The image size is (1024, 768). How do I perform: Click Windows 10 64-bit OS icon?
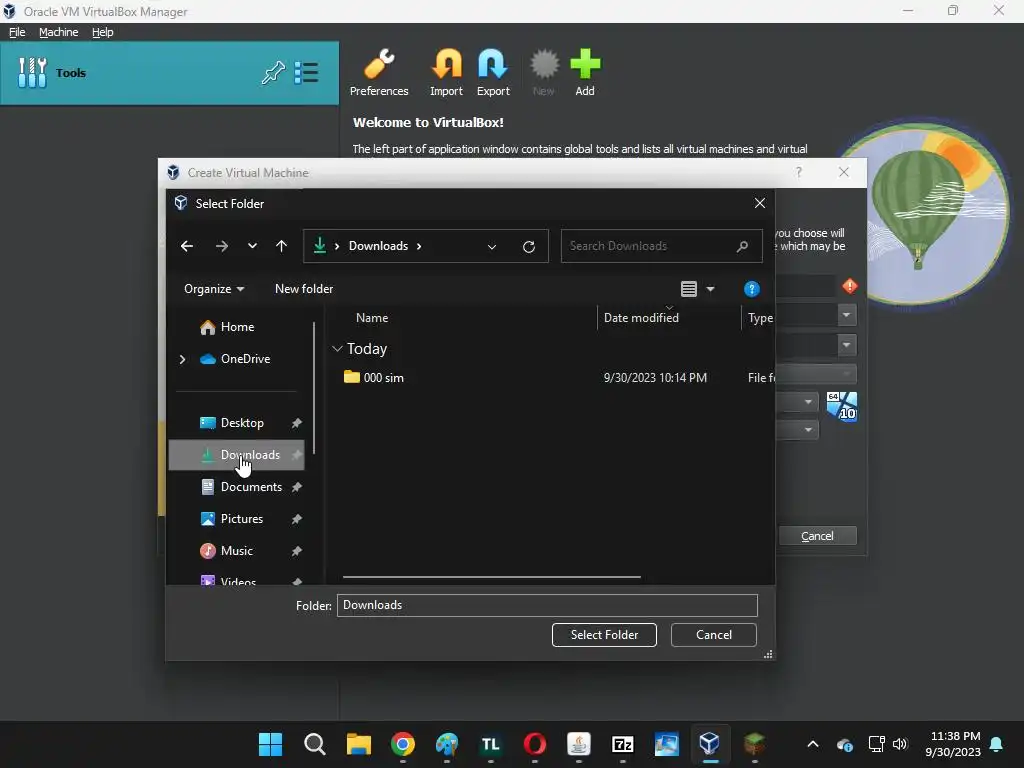(x=842, y=406)
